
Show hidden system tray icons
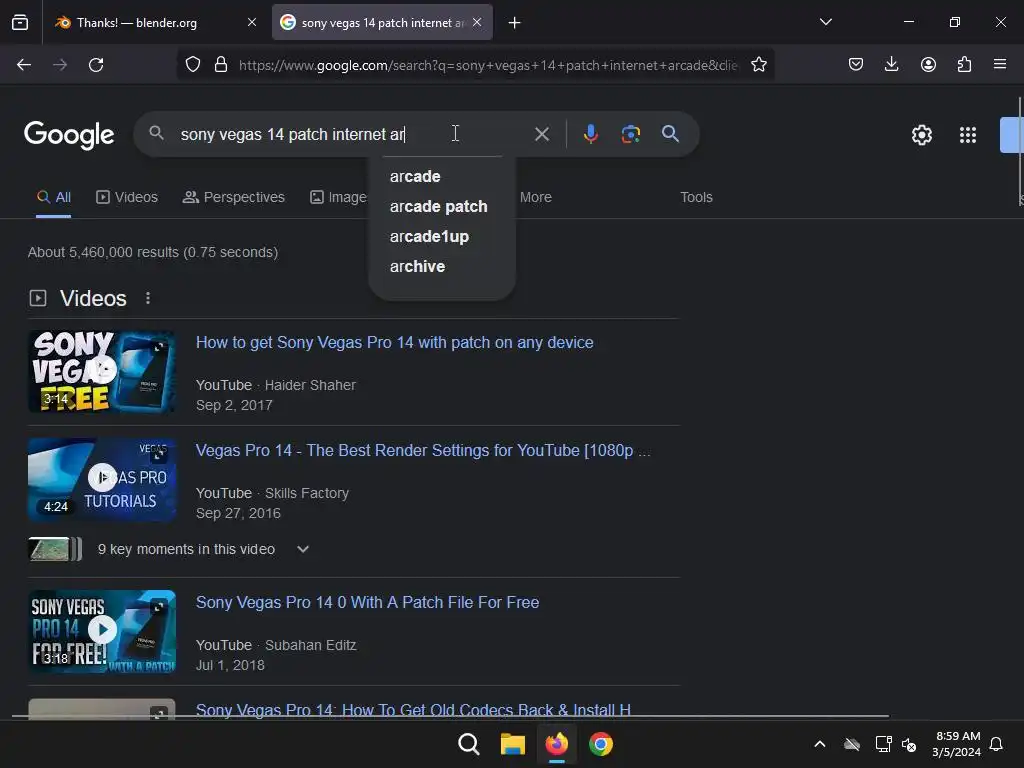(820, 744)
